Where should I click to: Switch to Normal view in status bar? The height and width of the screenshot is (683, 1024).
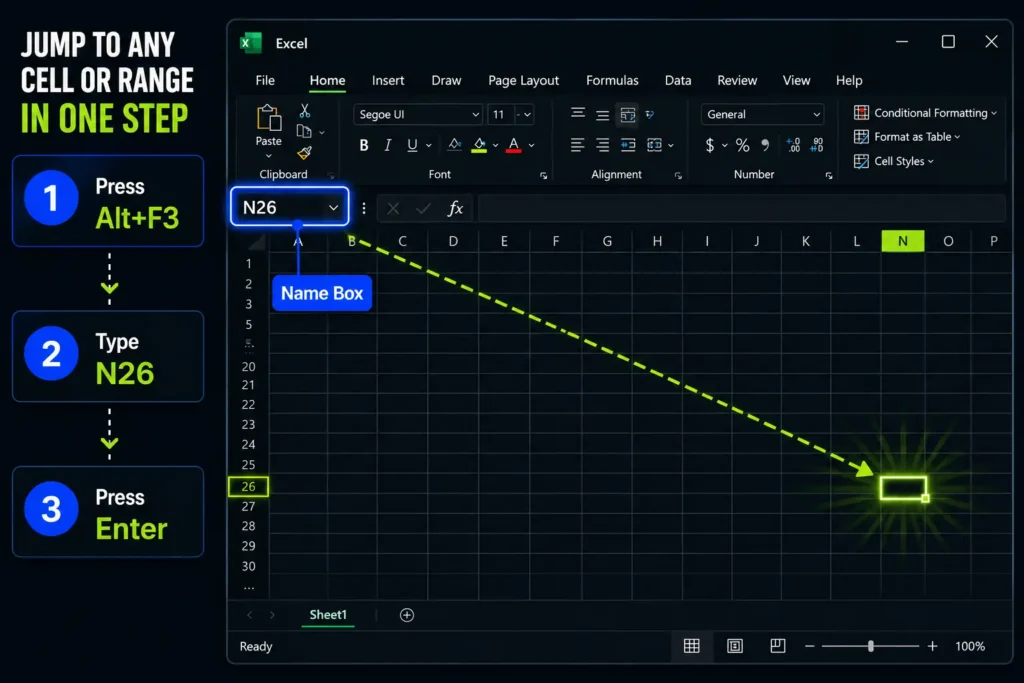click(692, 646)
